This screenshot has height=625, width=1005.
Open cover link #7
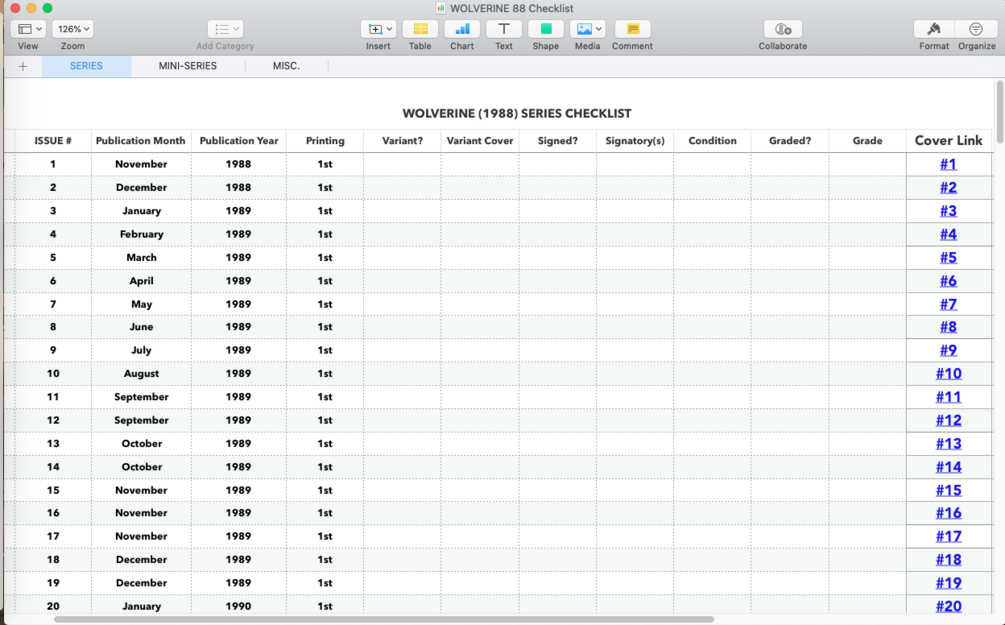[x=949, y=304]
